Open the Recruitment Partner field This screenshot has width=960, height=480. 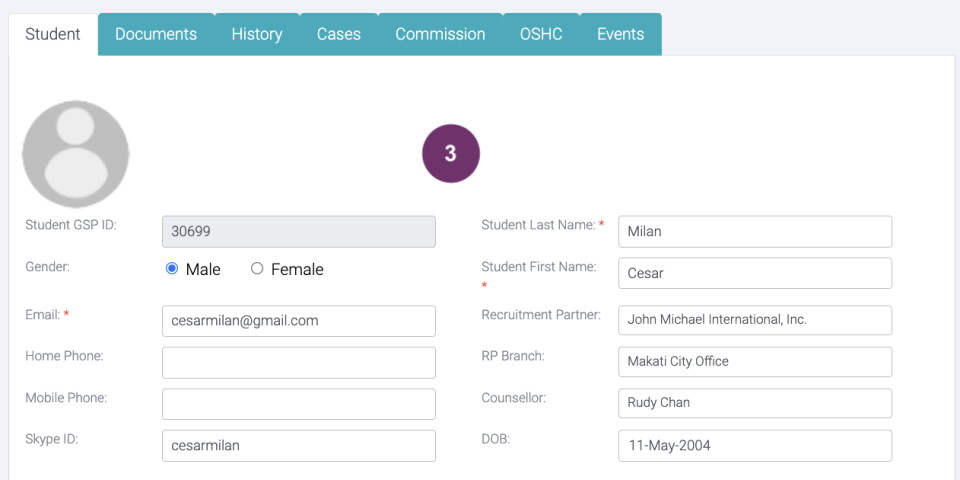[754, 320]
